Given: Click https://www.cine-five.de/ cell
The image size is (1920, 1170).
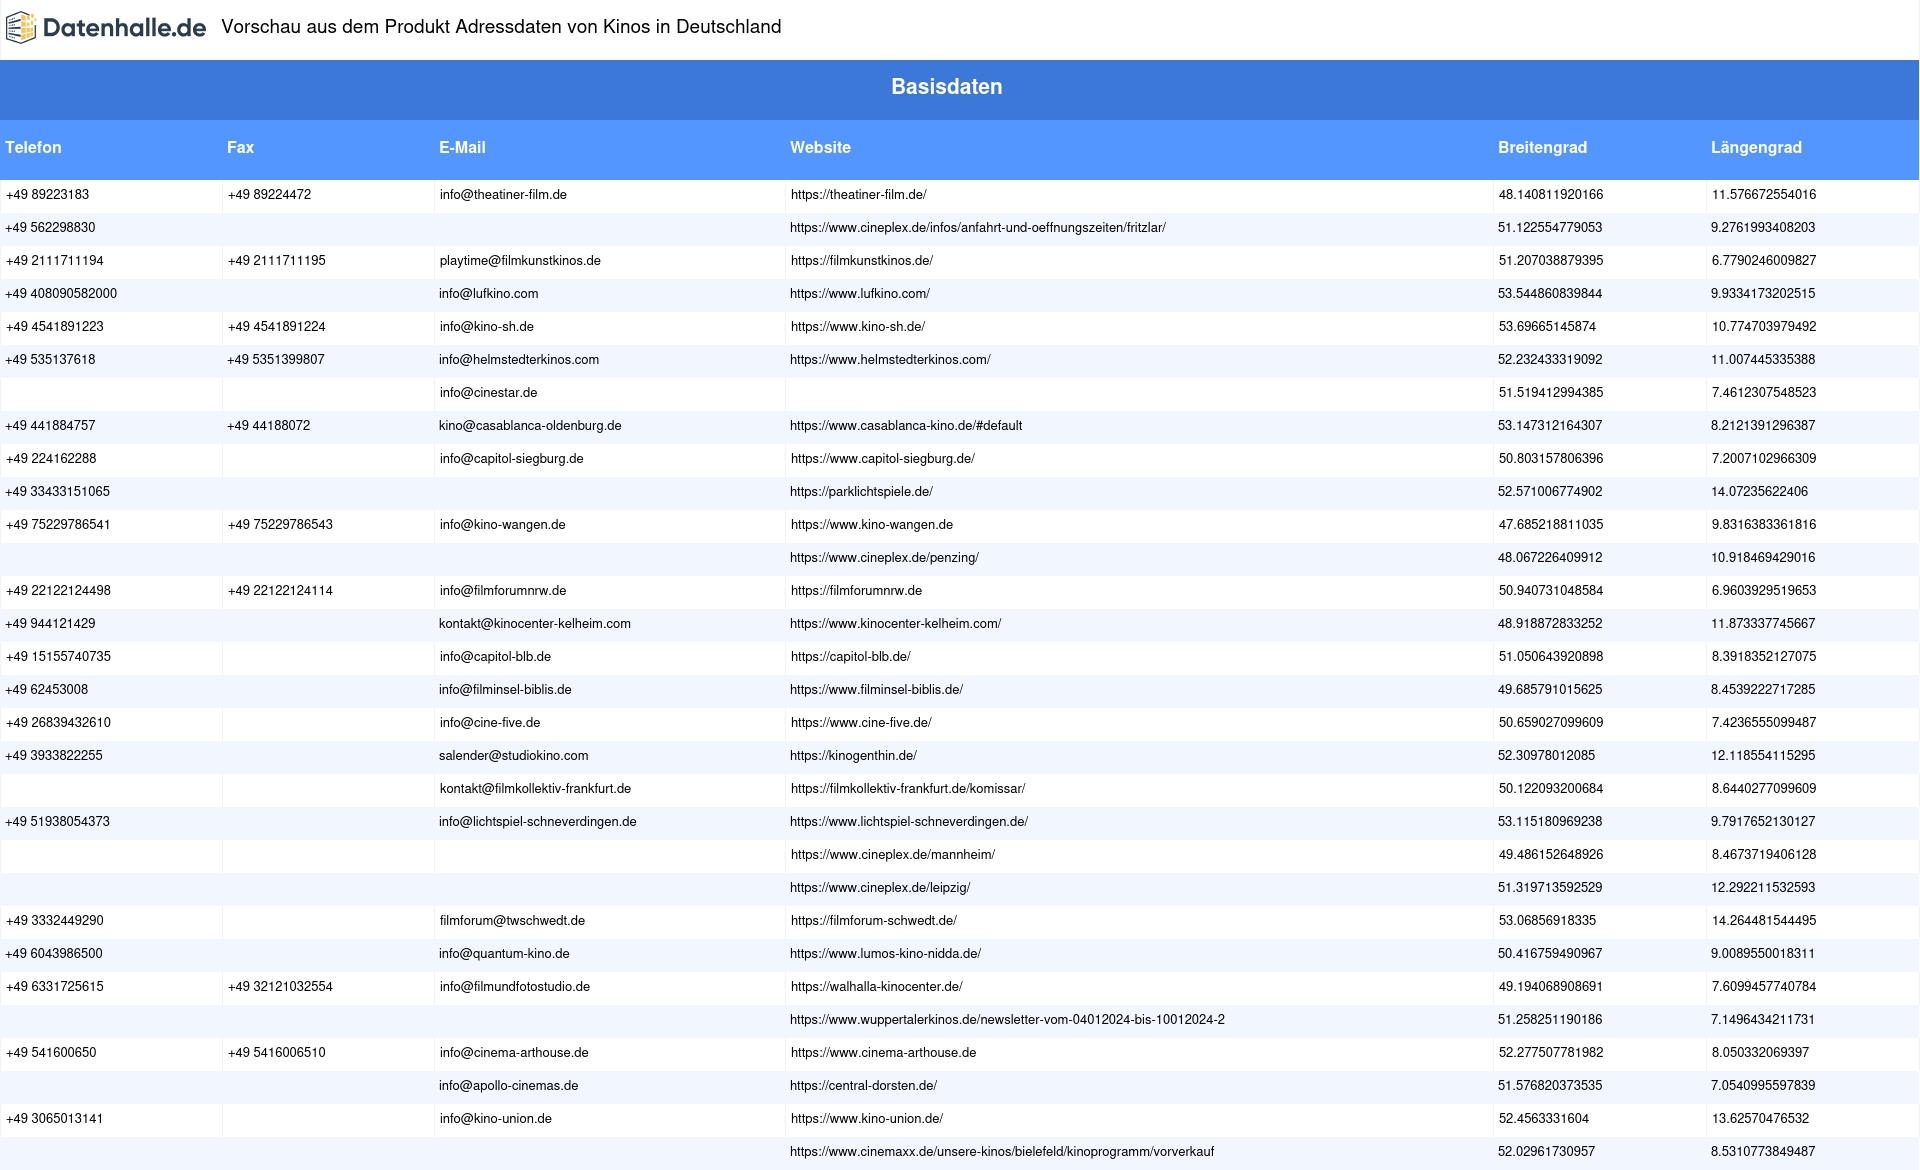Looking at the screenshot, I should pyautogui.click(x=861, y=723).
